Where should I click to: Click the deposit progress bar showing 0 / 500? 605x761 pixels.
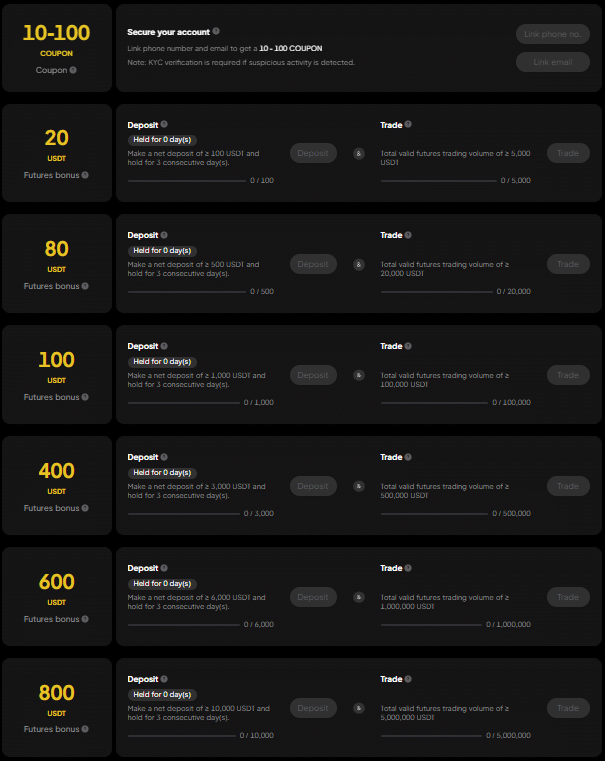tap(187, 292)
